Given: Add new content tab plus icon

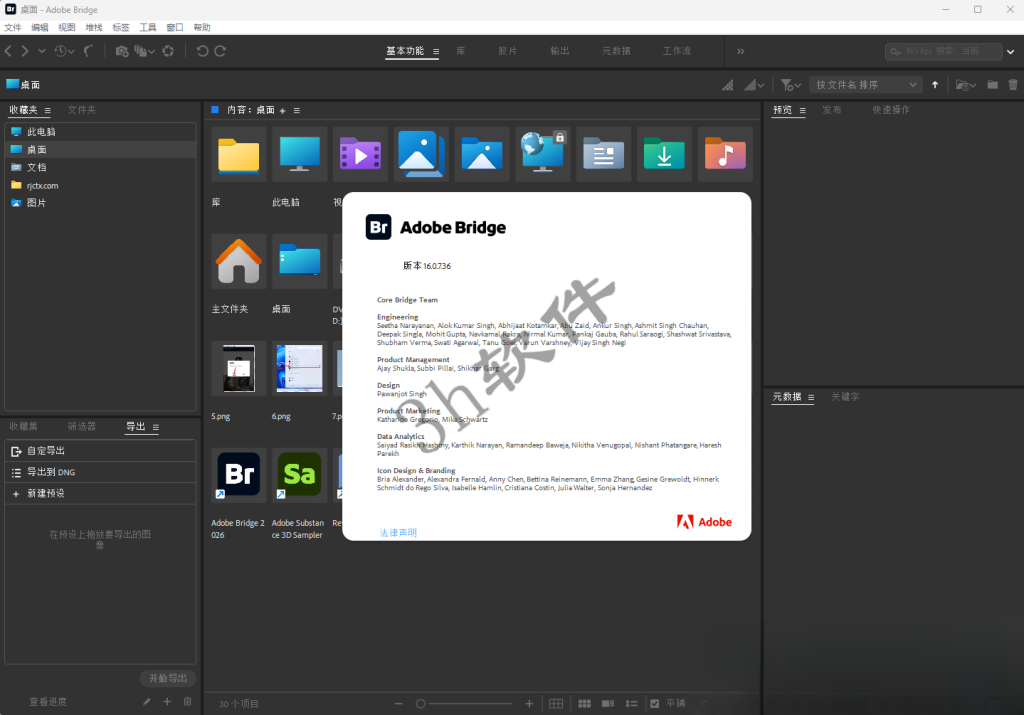Looking at the screenshot, I should click(x=283, y=111).
